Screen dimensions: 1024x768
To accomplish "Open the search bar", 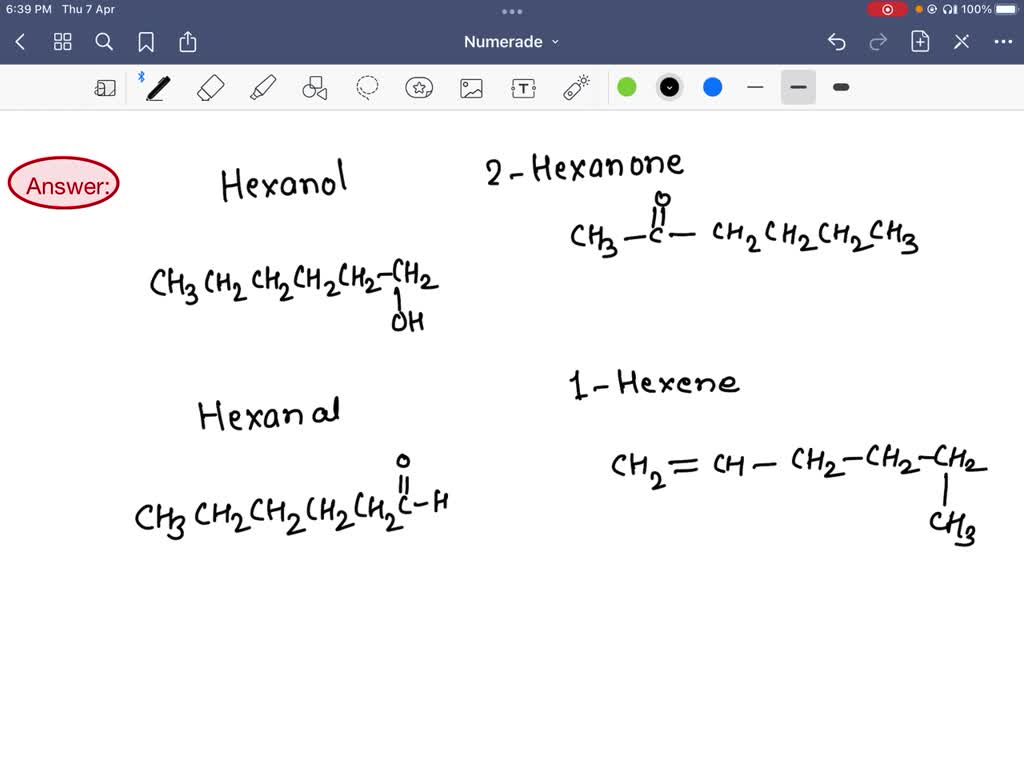I will 104,42.
